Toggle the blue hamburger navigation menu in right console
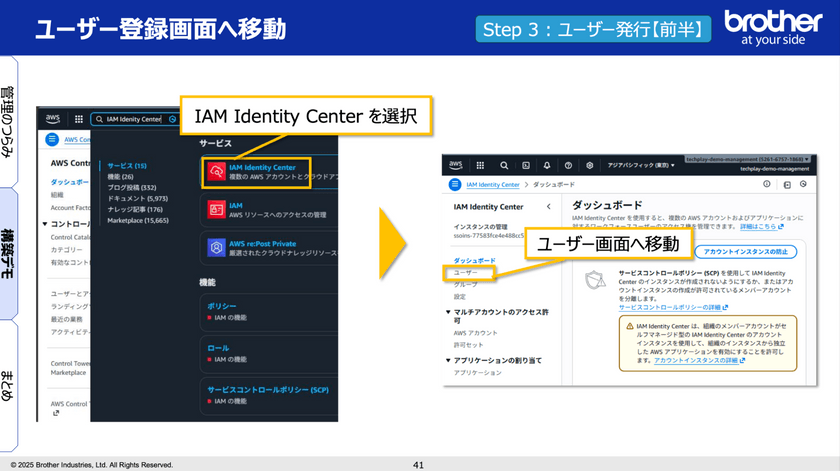The height and width of the screenshot is (471, 840). pos(455,185)
